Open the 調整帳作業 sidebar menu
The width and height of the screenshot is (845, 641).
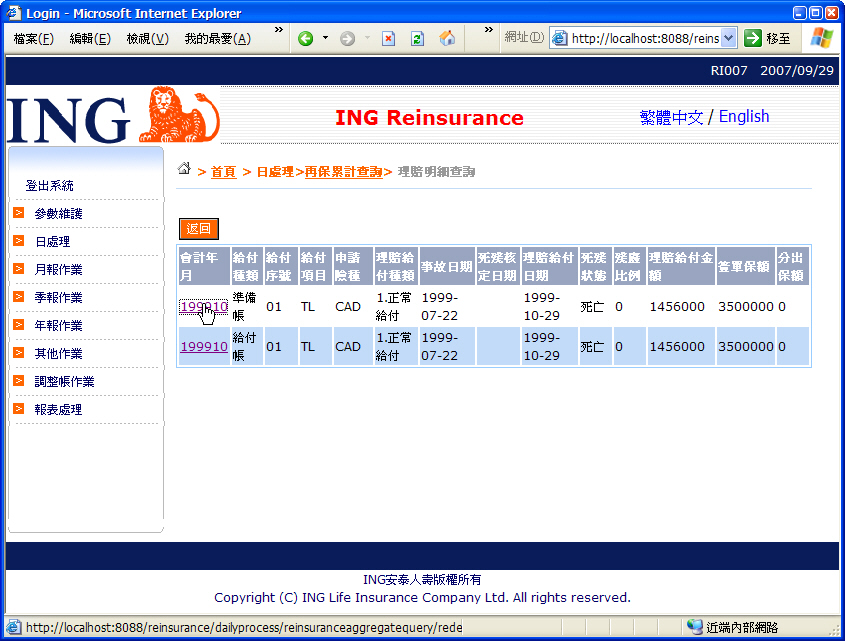coord(64,382)
